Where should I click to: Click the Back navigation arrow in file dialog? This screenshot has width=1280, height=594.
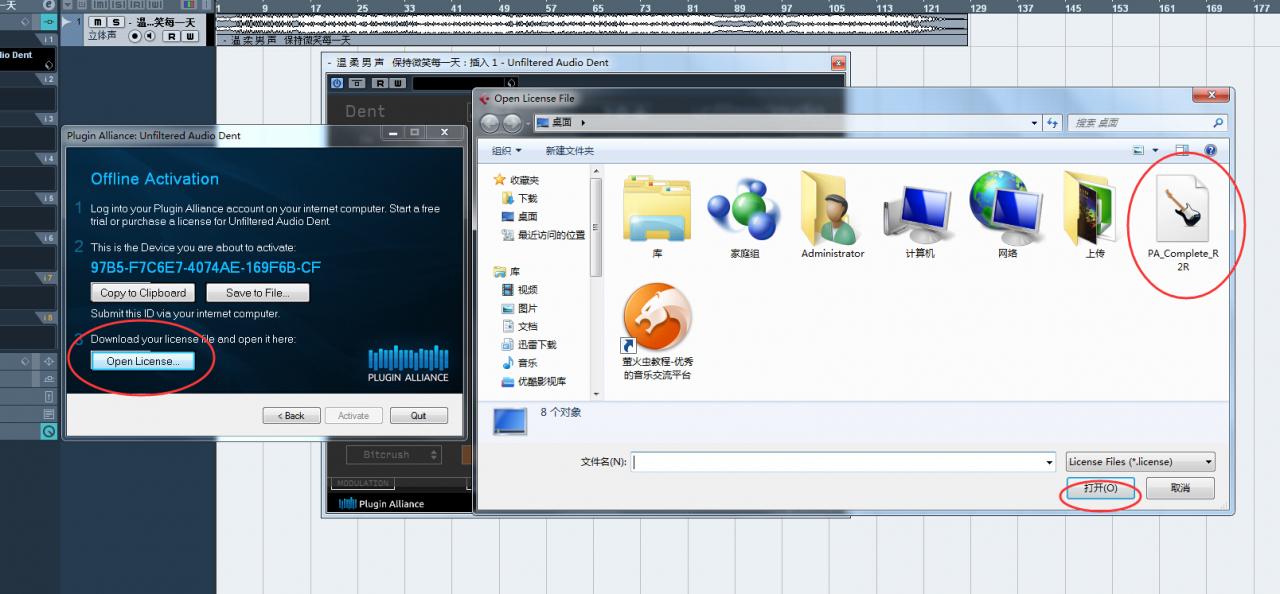tap(490, 123)
